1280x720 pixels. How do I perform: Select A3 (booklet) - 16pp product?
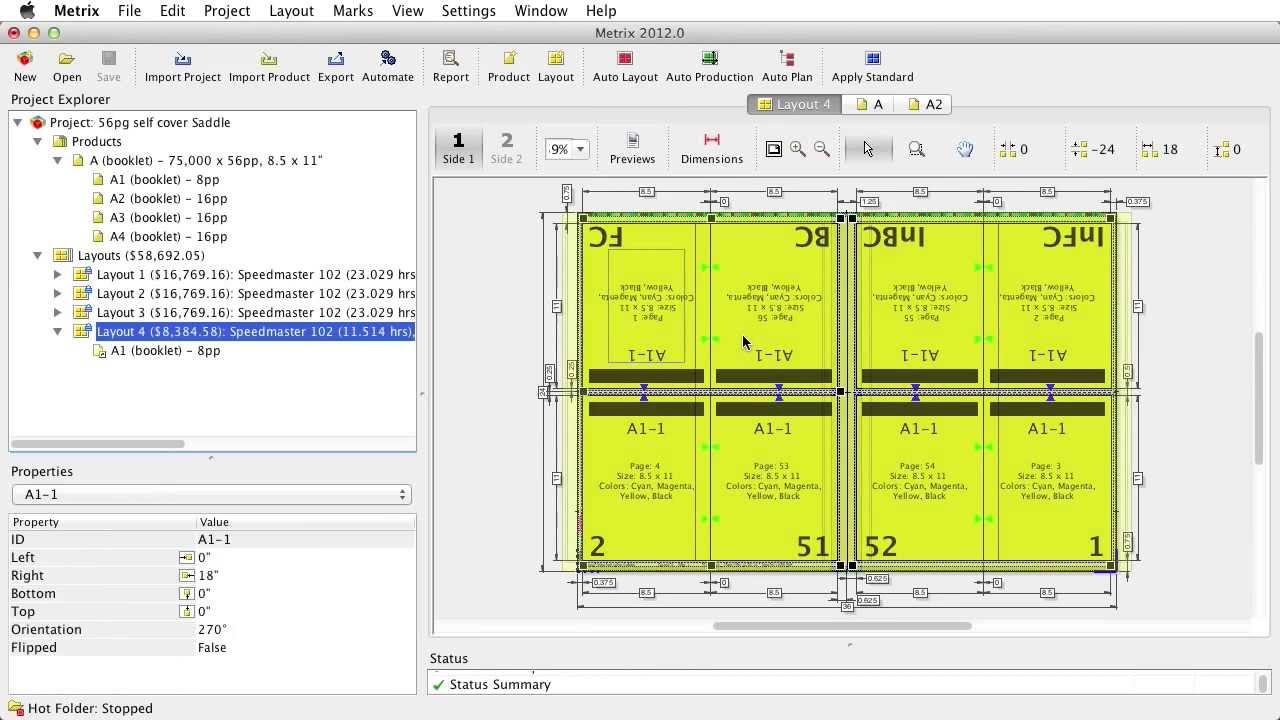[168, 217]
